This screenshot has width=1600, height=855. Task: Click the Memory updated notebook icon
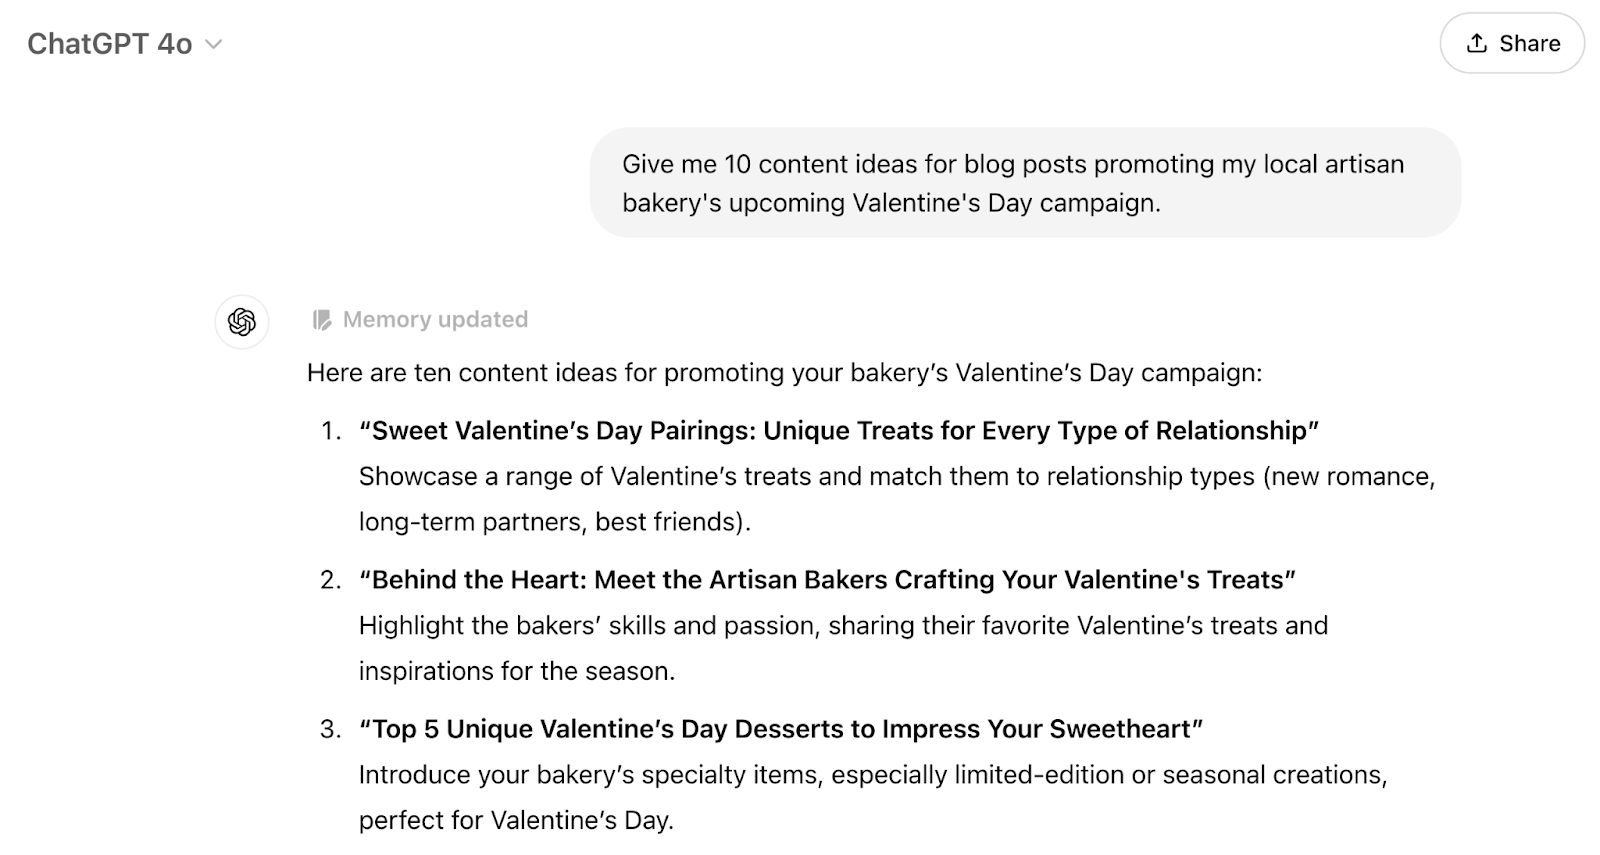coord(321,319)
